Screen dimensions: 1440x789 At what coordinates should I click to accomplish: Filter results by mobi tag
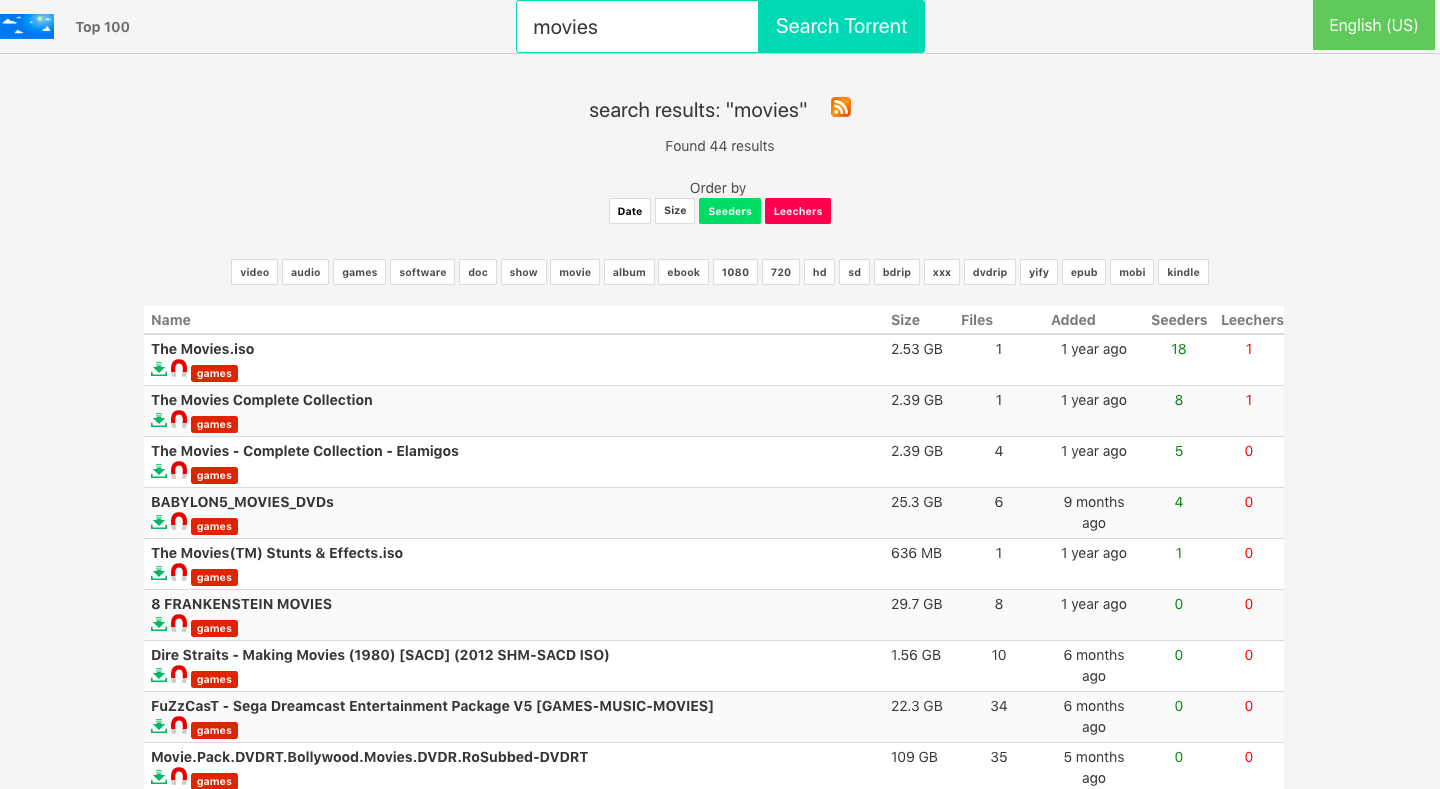(x=1132, y=272)
